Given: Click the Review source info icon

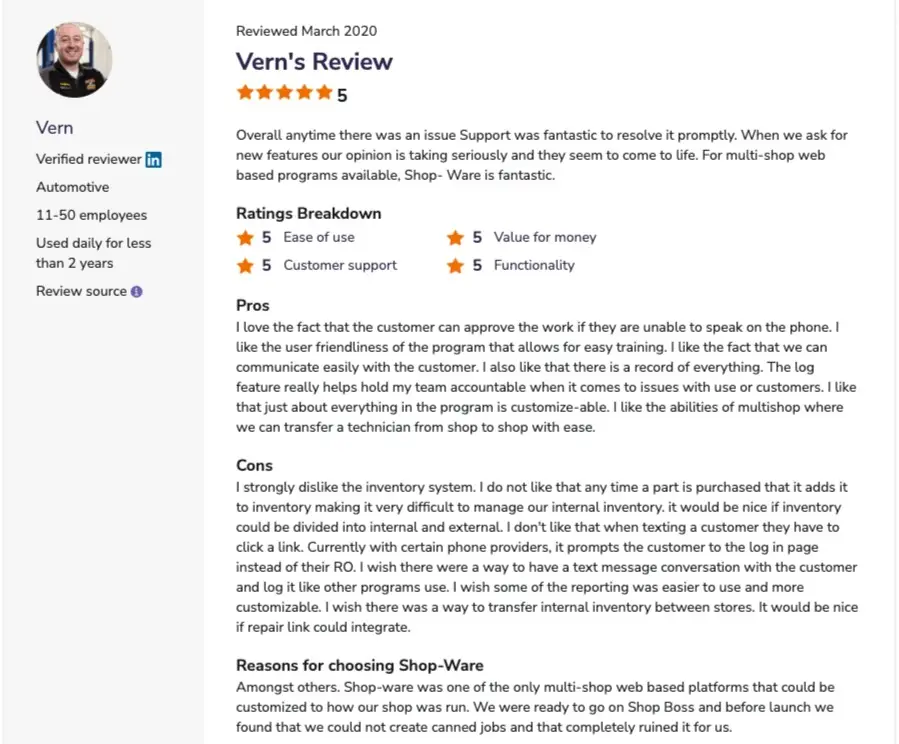Looking at the screenshot, I should click(x=137, y=292).
